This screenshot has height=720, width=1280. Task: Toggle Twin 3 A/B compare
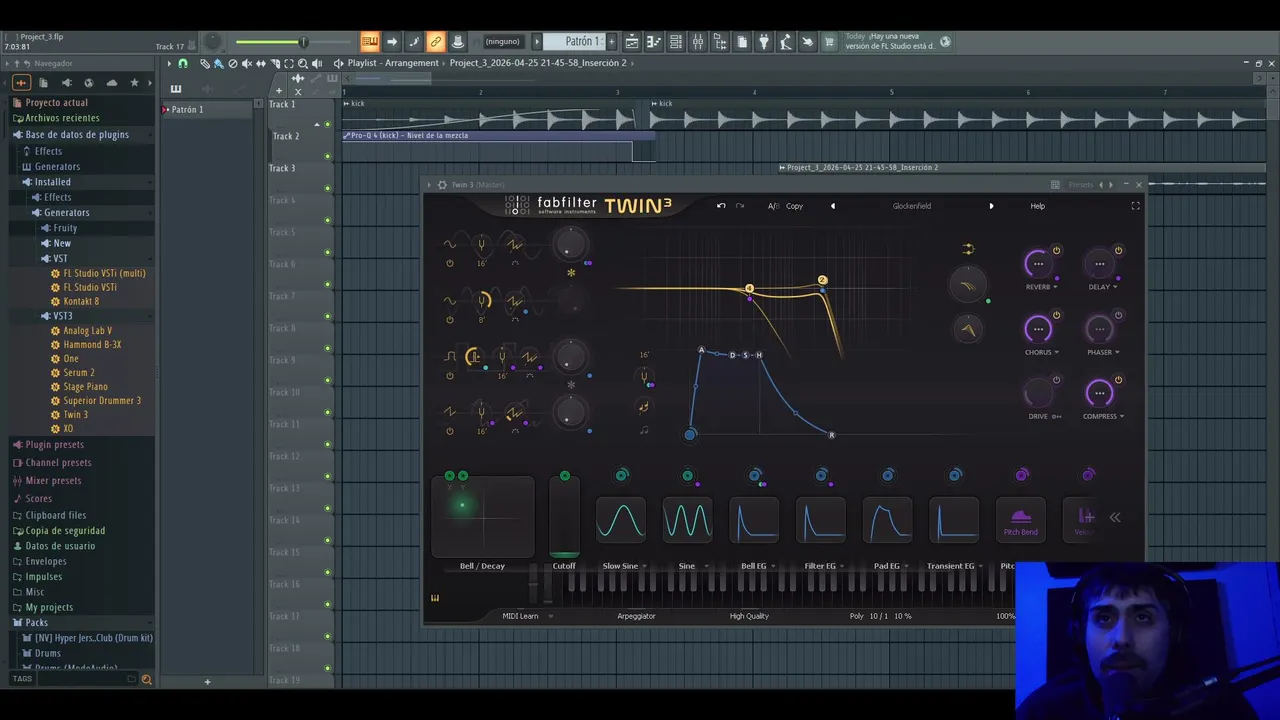[x=773, y=206]
